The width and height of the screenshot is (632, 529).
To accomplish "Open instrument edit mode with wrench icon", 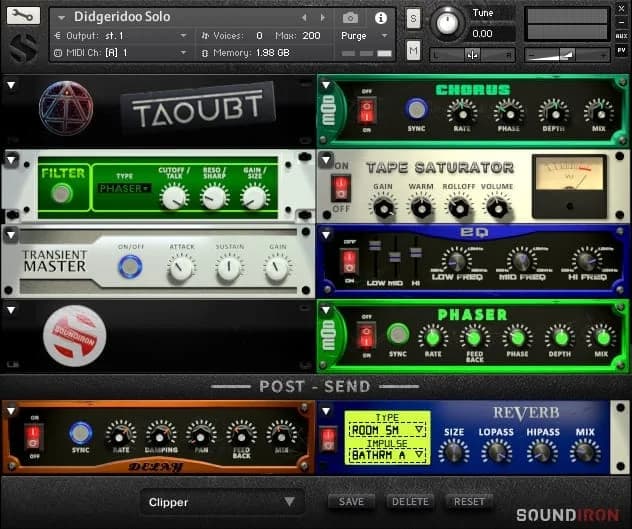I will pos(24,16).
